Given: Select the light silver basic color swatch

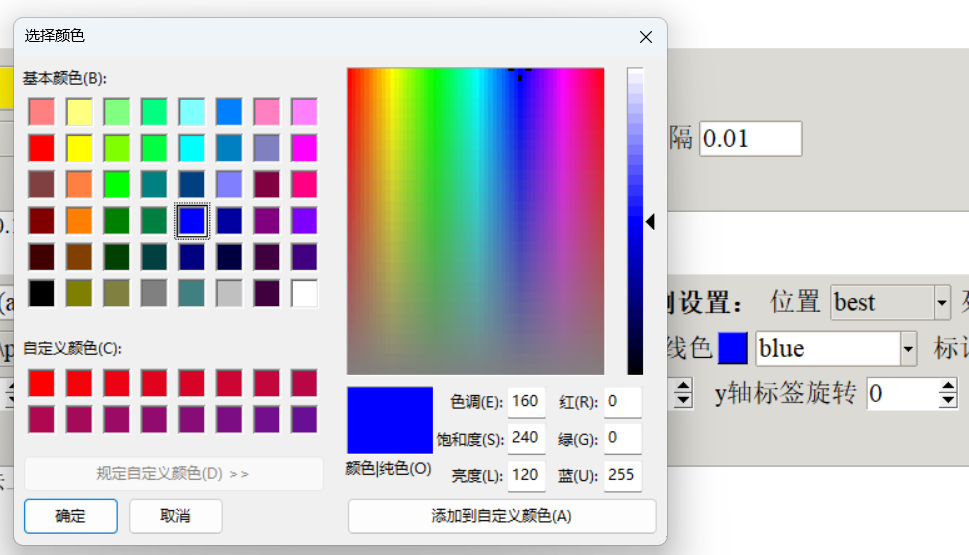Looking at the screenshot, I should click(229, 293).
